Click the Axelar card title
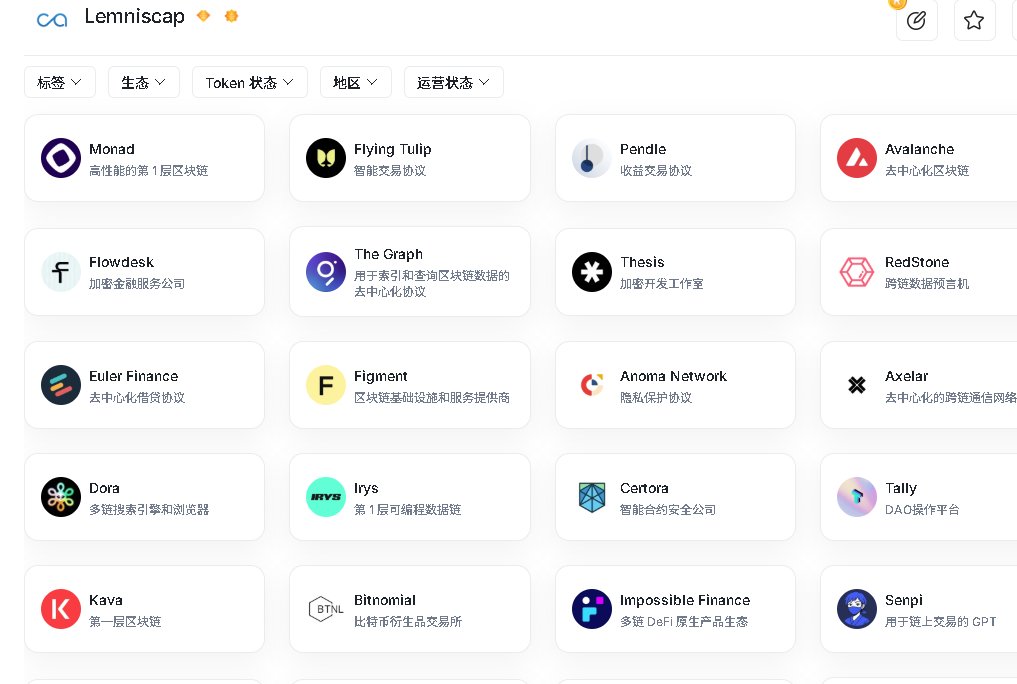The width and height of the screenshot is (1017, 684). click(x=906, y=376)
